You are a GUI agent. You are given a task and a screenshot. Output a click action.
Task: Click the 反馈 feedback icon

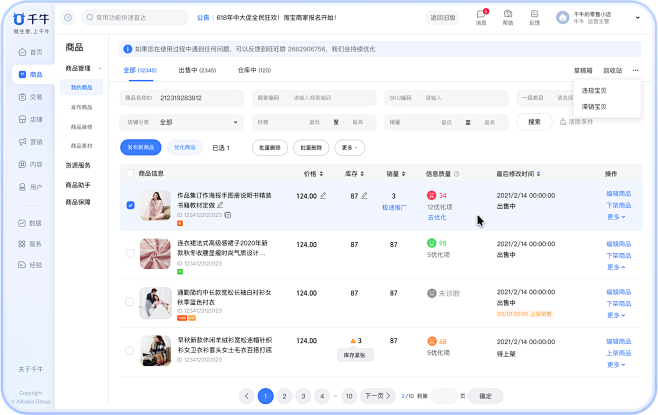(534, 15)
